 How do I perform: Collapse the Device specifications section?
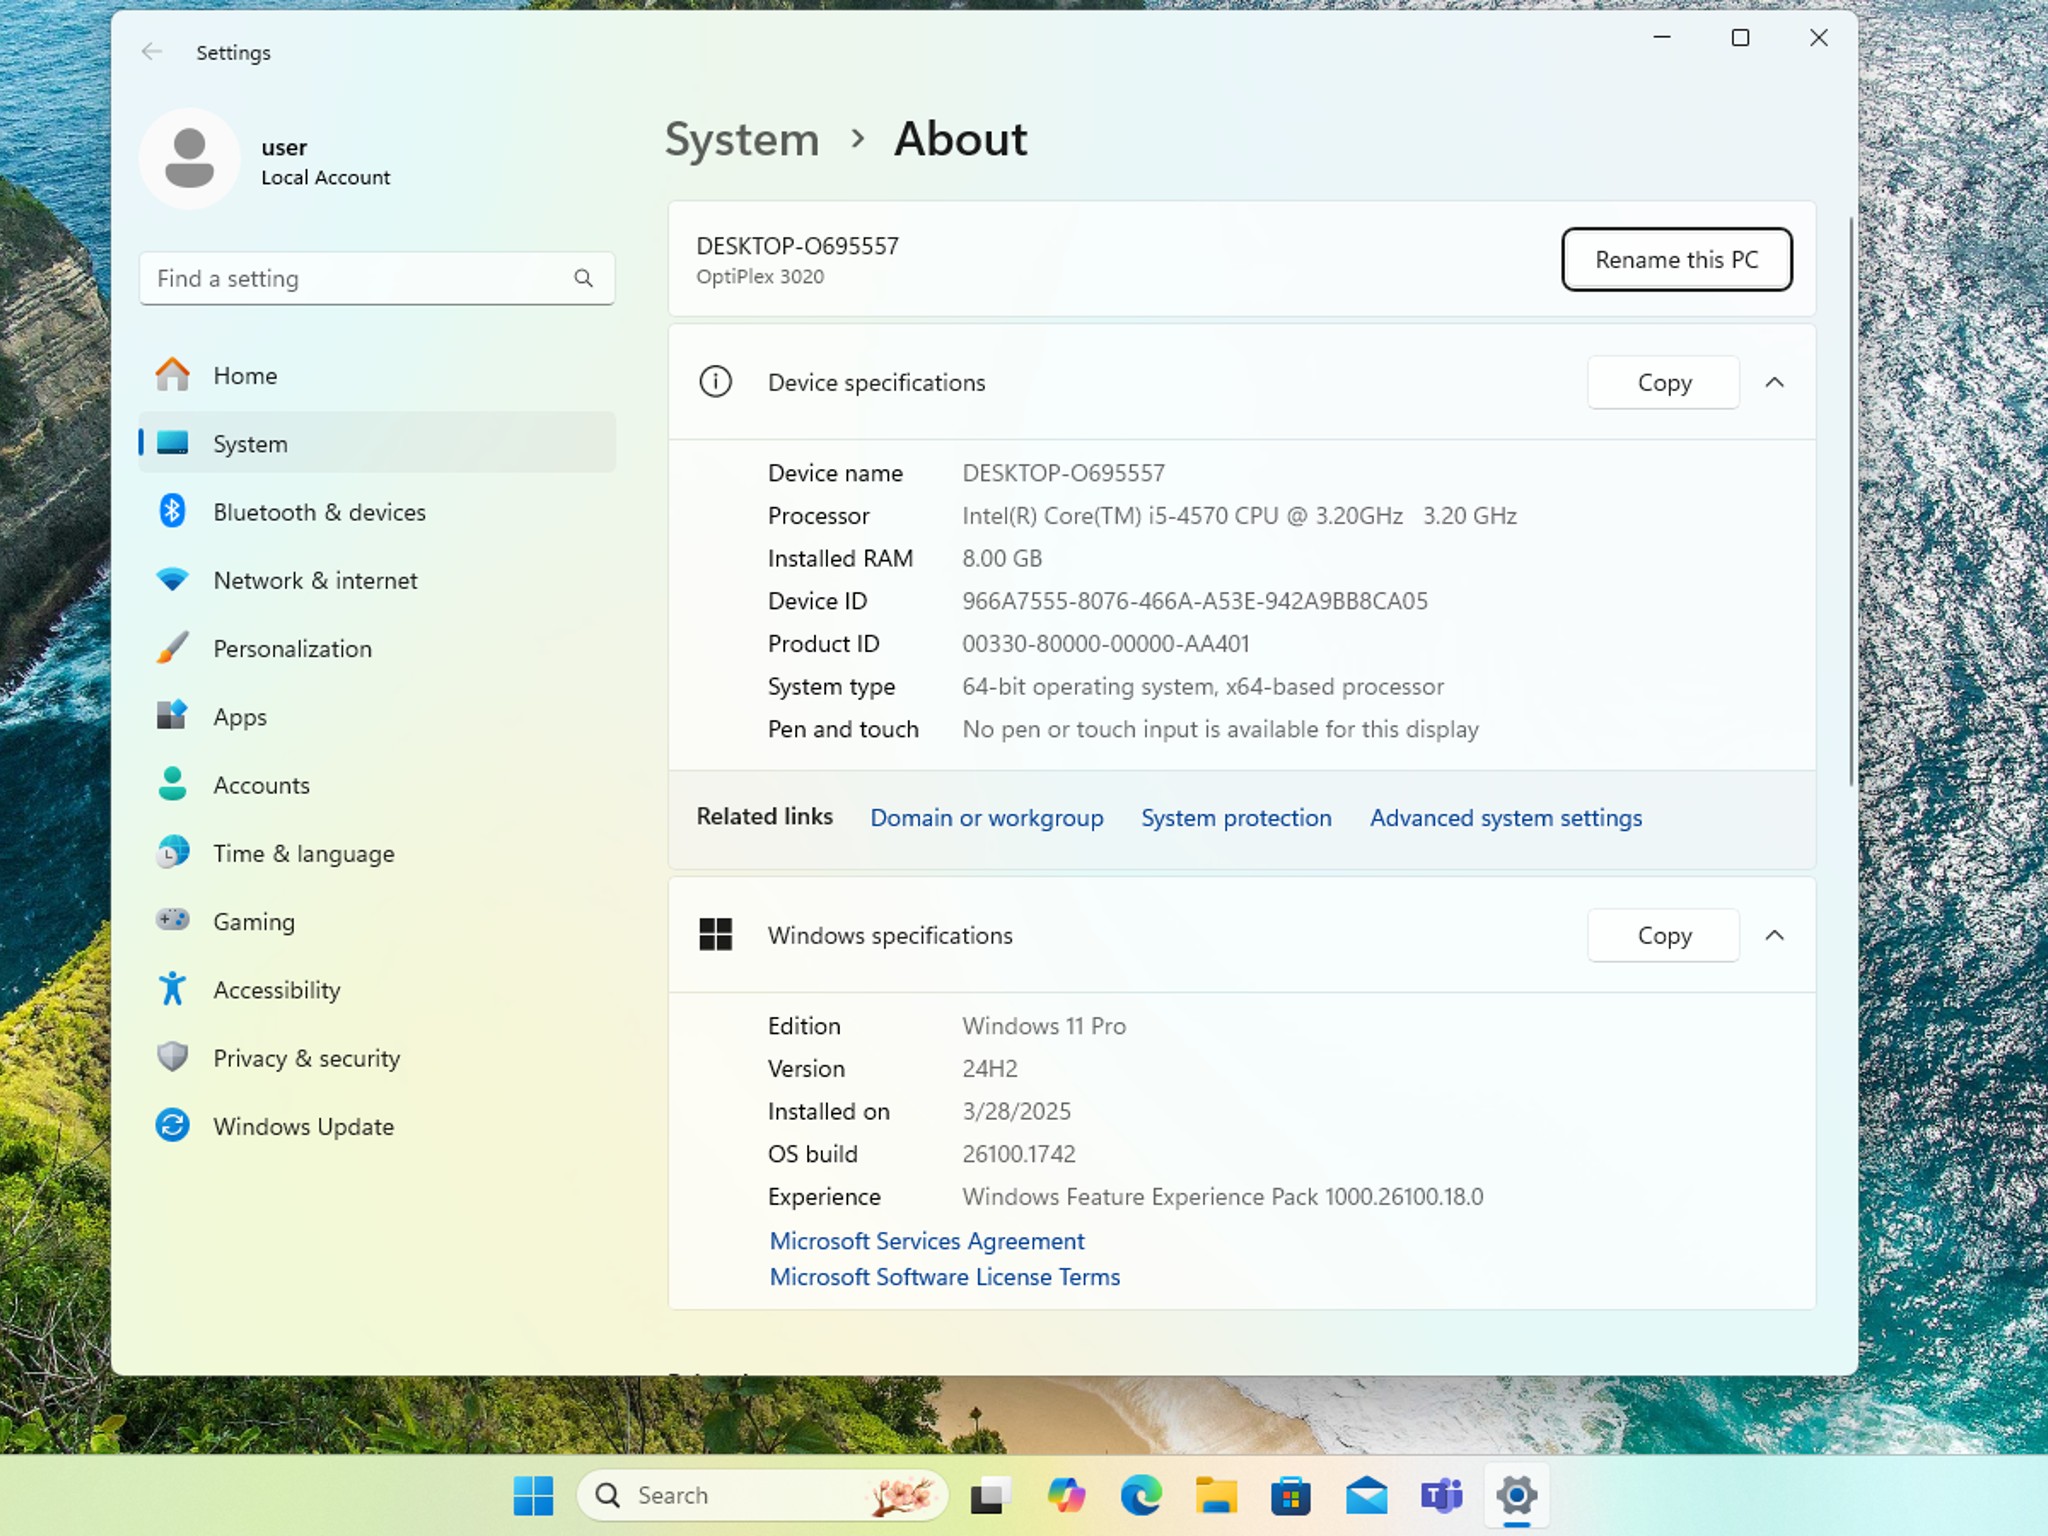1775,382
